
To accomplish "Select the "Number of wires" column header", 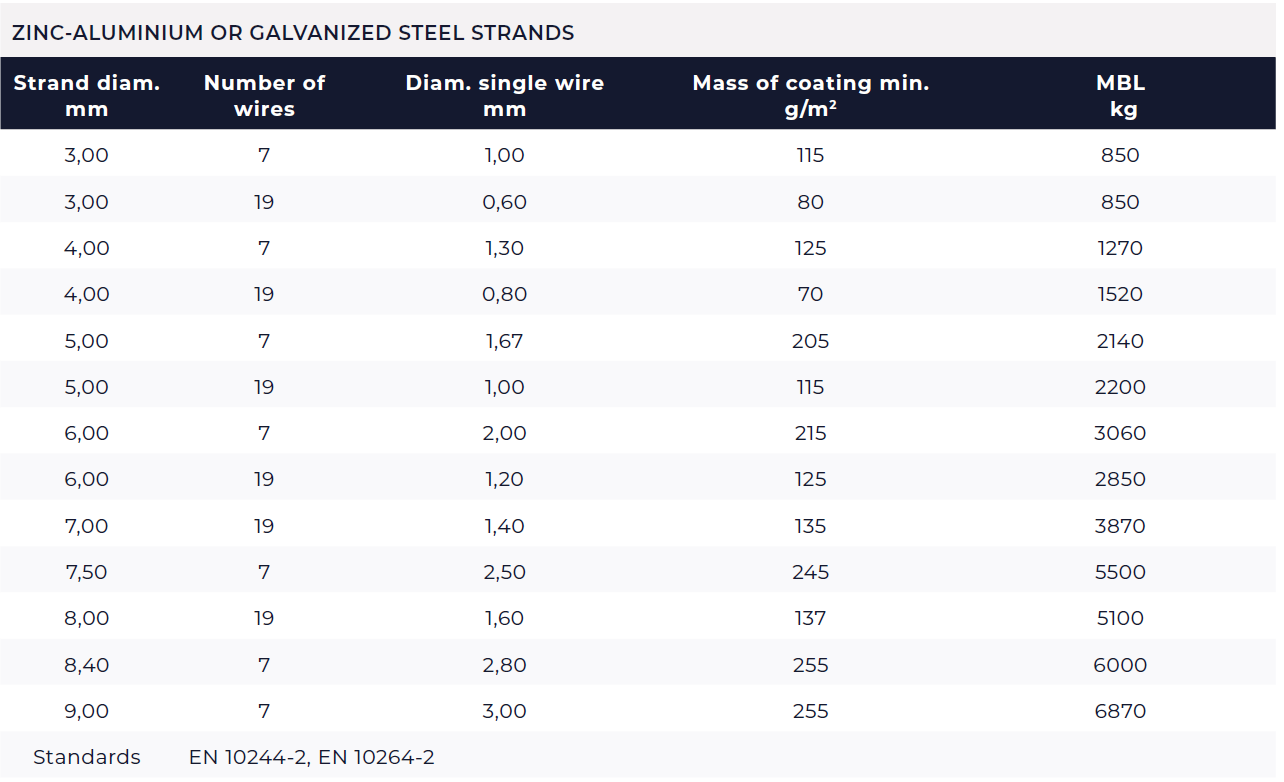I will [x=264, y=96].
